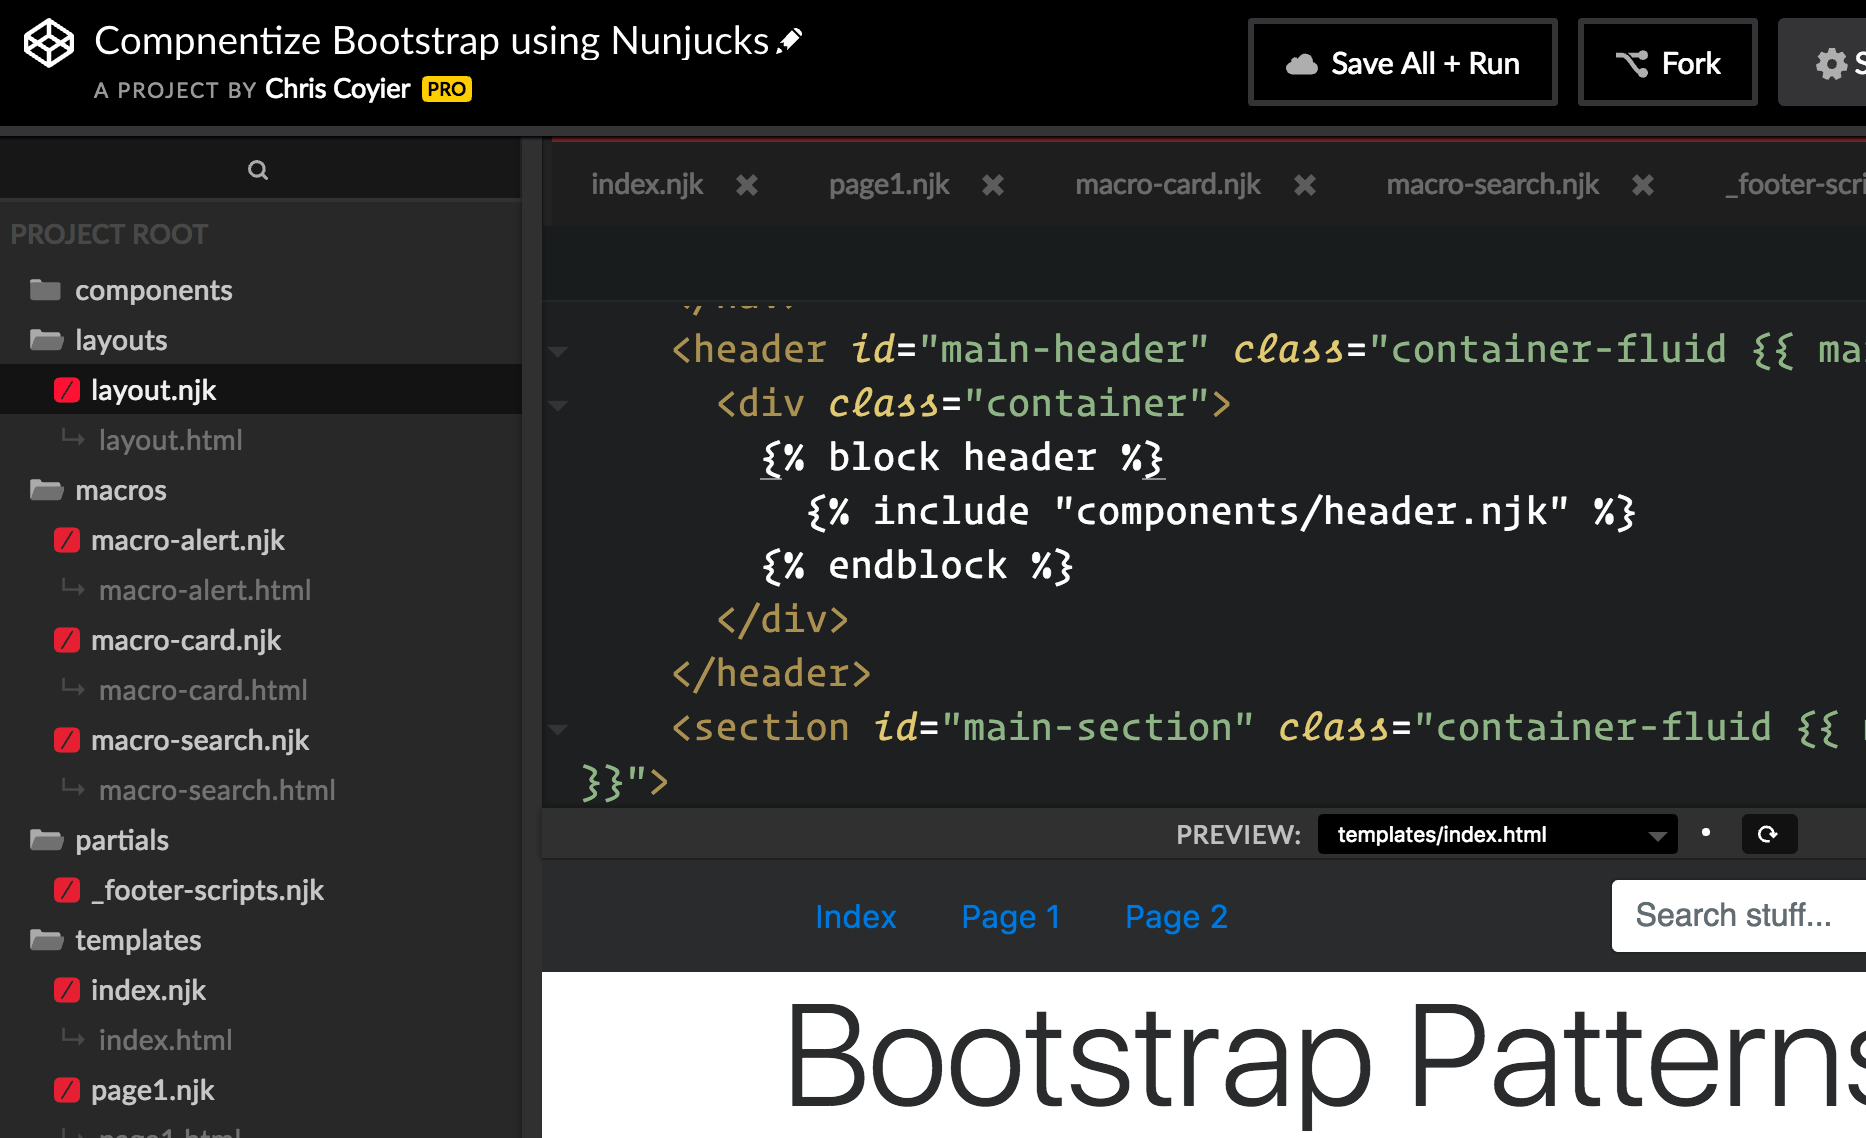Open settings via gear icon

[1830, 63]
